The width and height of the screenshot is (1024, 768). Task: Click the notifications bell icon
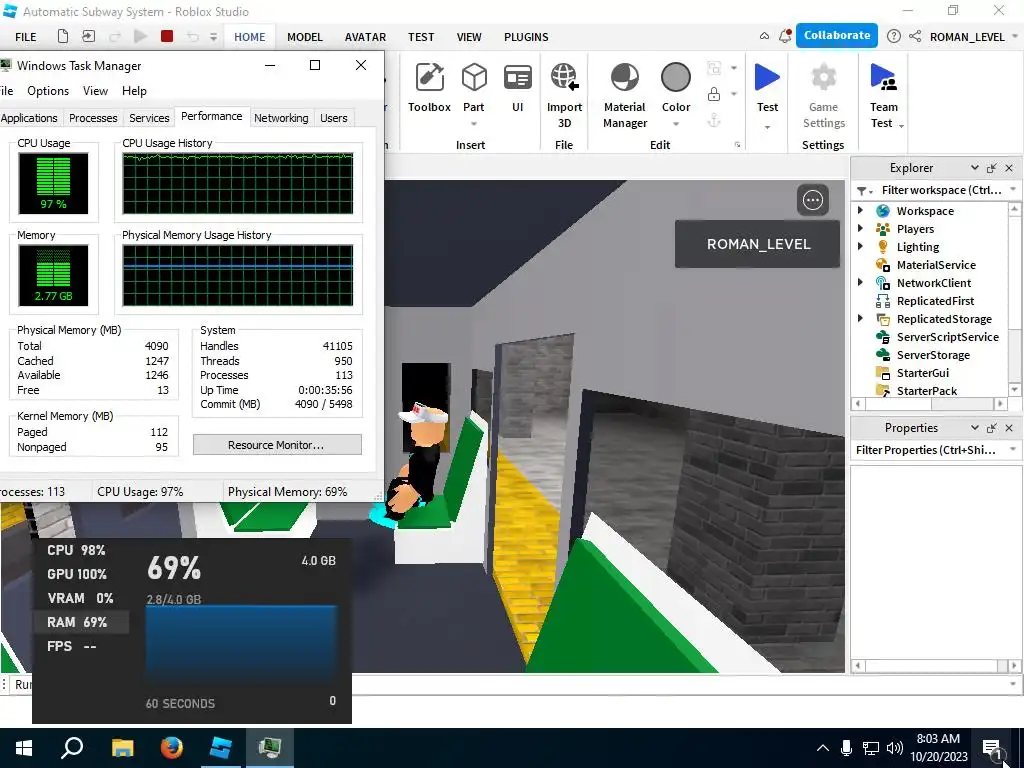(x=785, y=36)
